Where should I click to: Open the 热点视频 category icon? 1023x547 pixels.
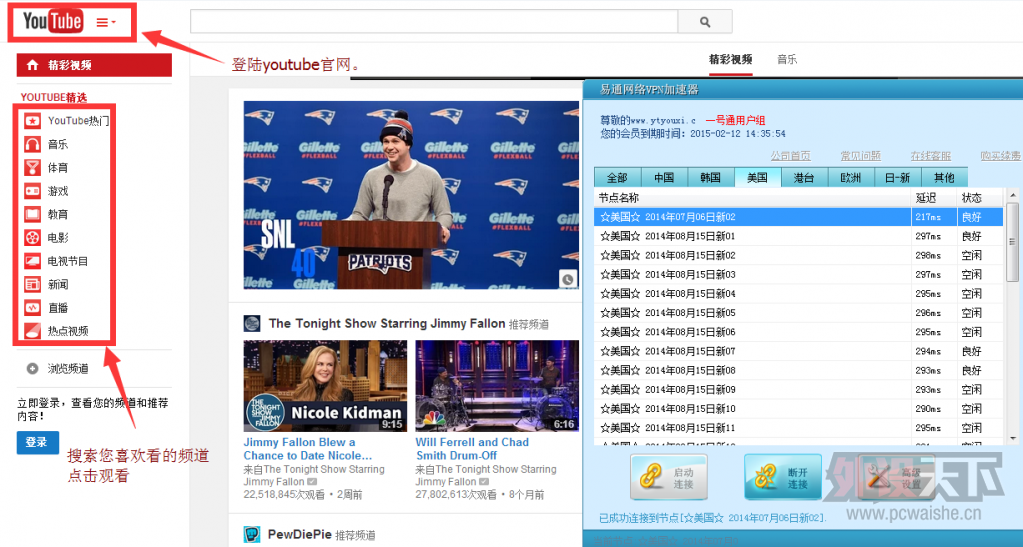tap(33, 331)
